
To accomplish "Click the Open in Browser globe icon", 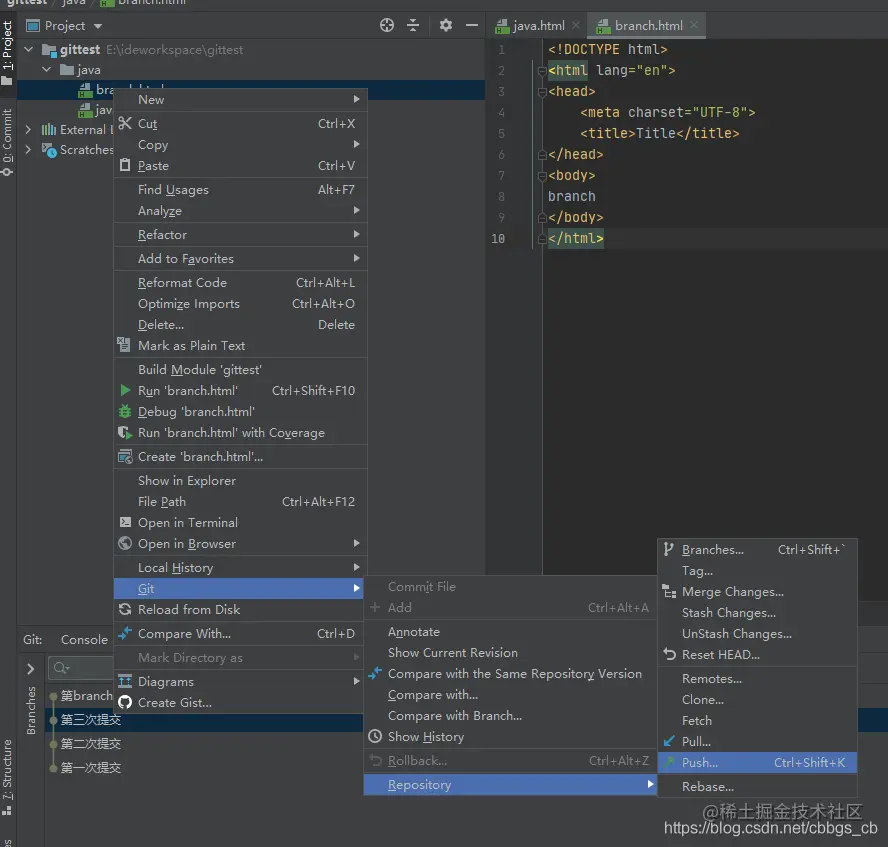I will coord(125,544).
